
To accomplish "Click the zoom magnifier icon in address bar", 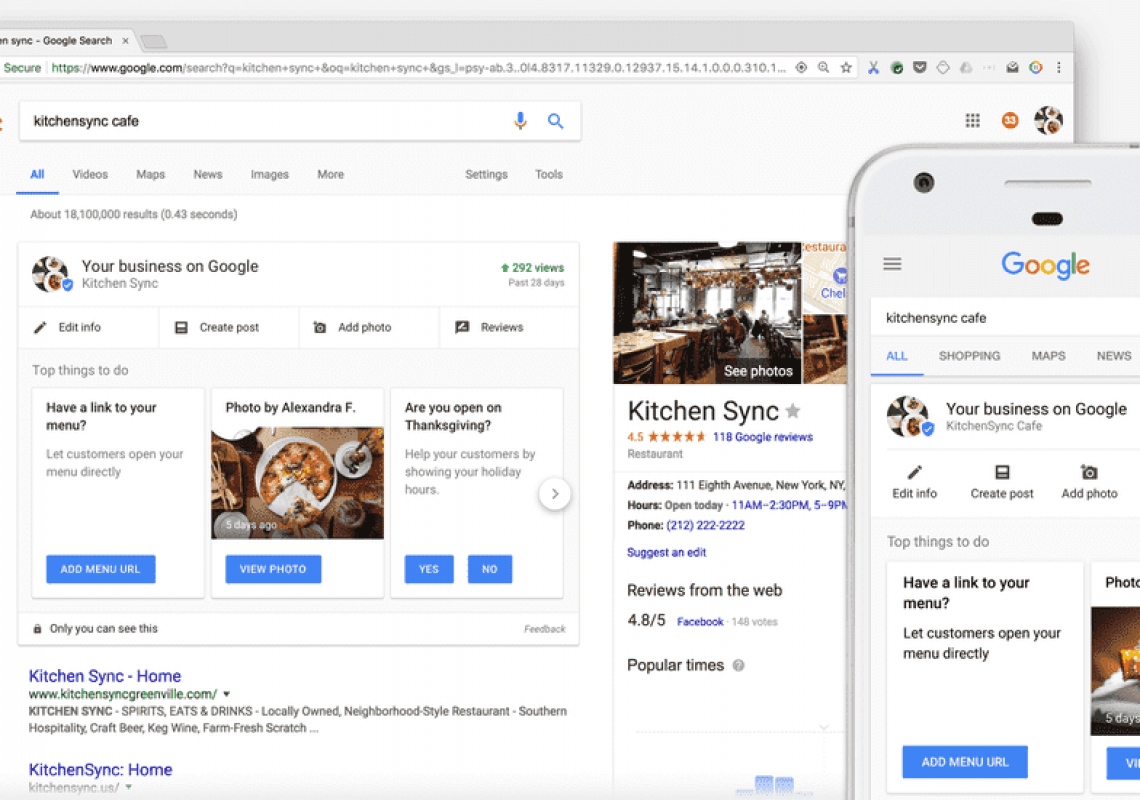I will [824, 68].
